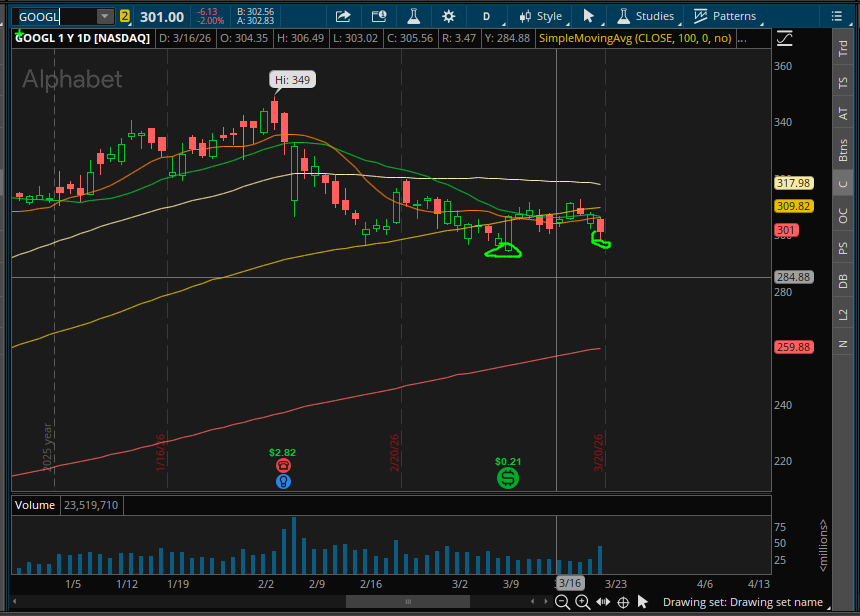Click the -6.13 -2.00% change value
The height and width of the screenshot is (616, 860).
point(211,16)
